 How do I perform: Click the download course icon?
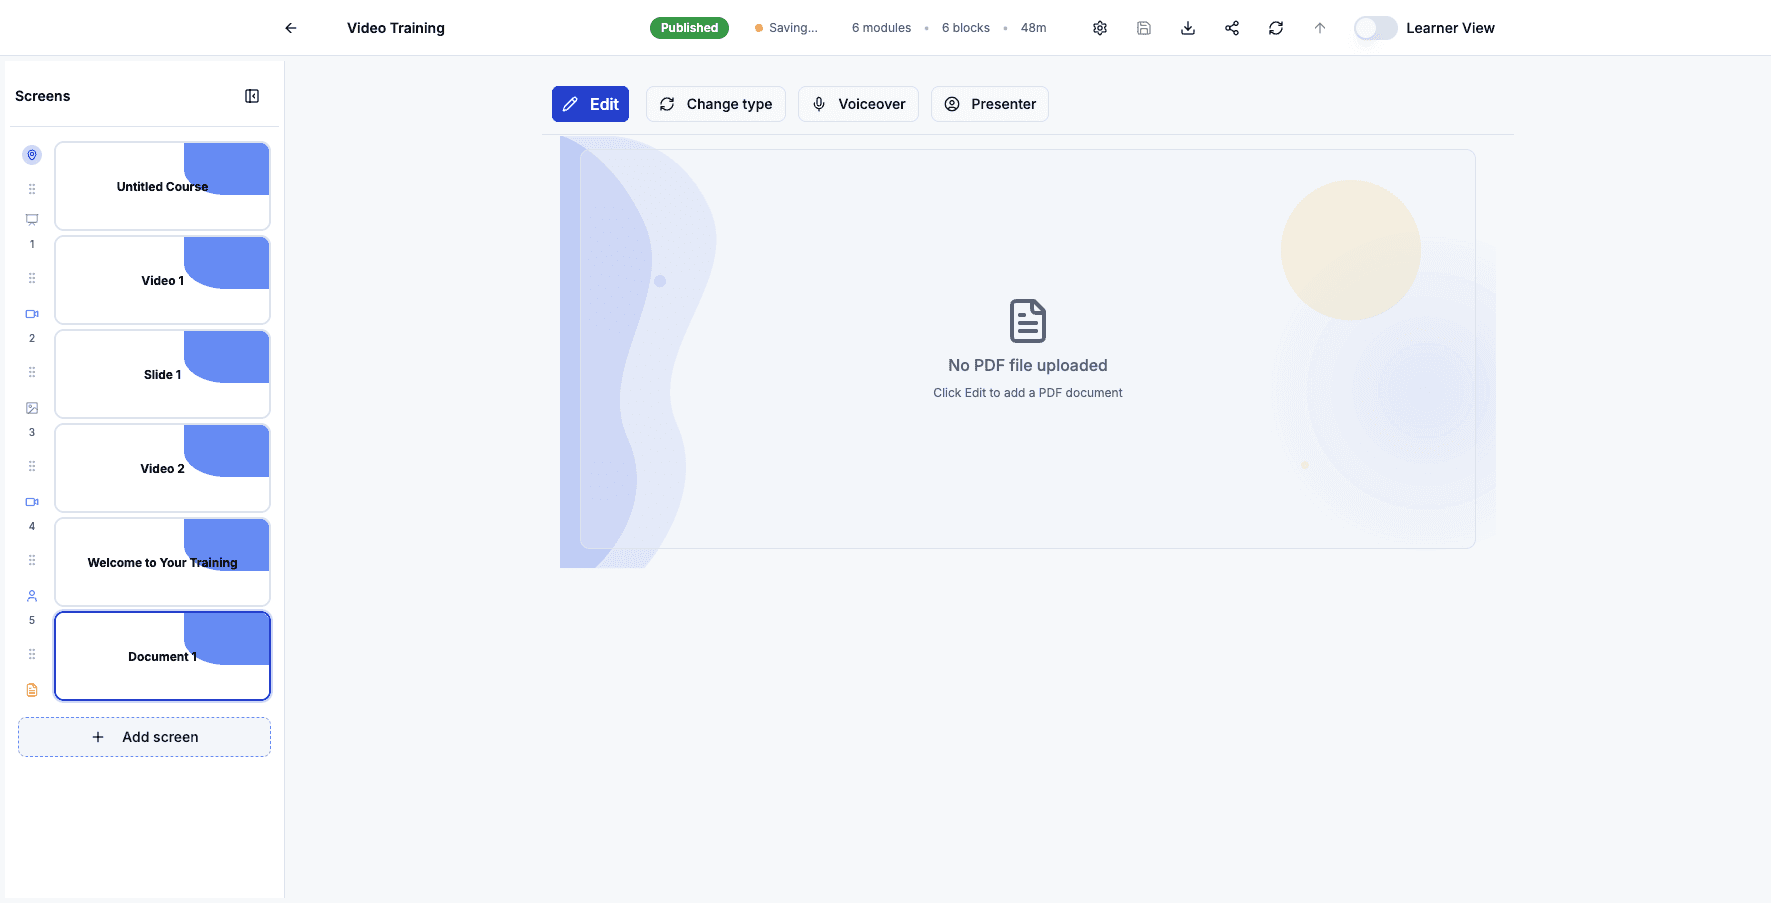coord(1187,28)
